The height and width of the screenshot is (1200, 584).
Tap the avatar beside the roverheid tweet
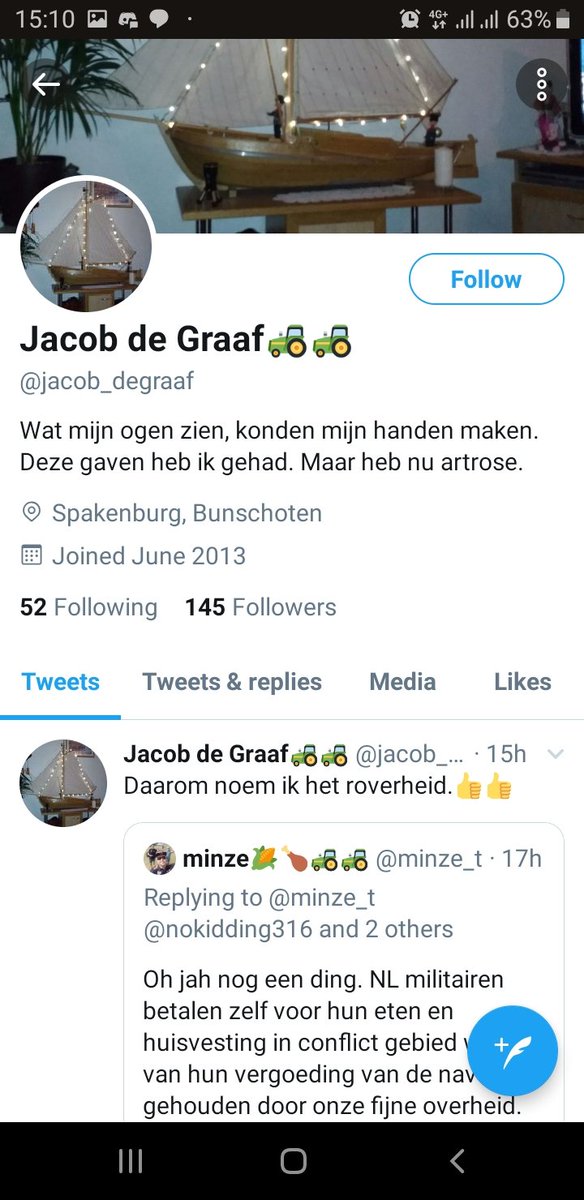click(x=63, y=783)
